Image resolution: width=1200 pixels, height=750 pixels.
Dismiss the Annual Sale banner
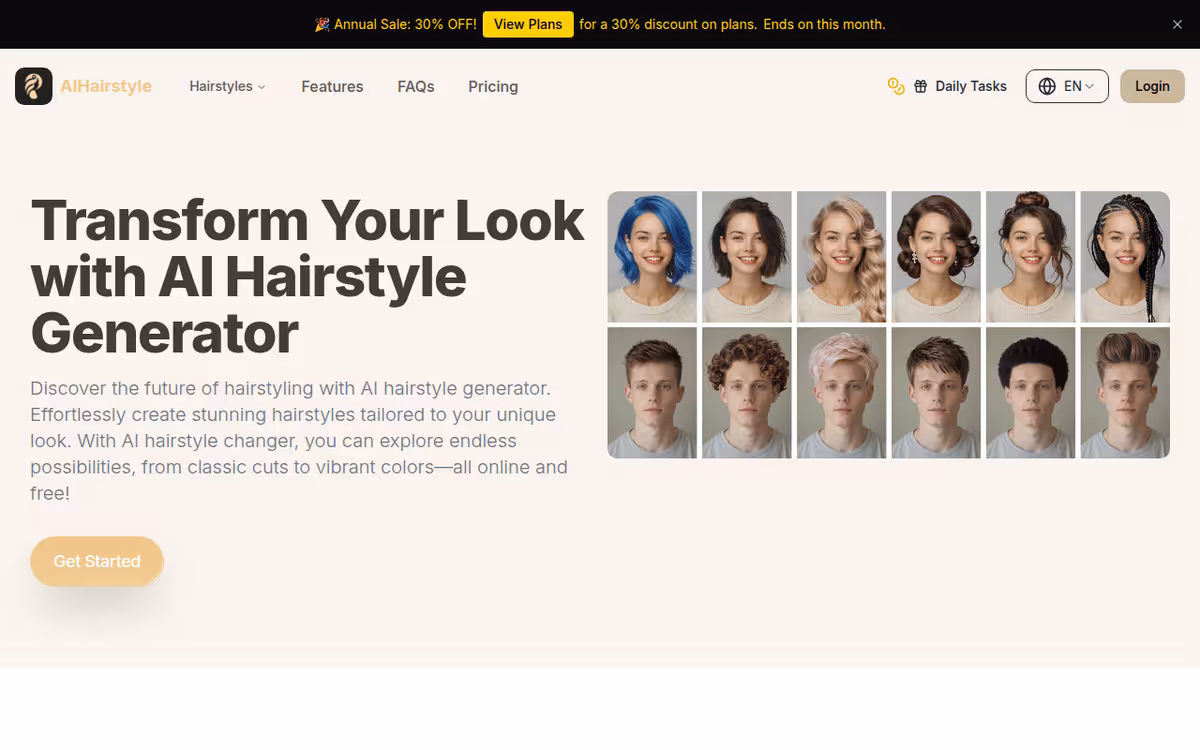coord(1177,24)
